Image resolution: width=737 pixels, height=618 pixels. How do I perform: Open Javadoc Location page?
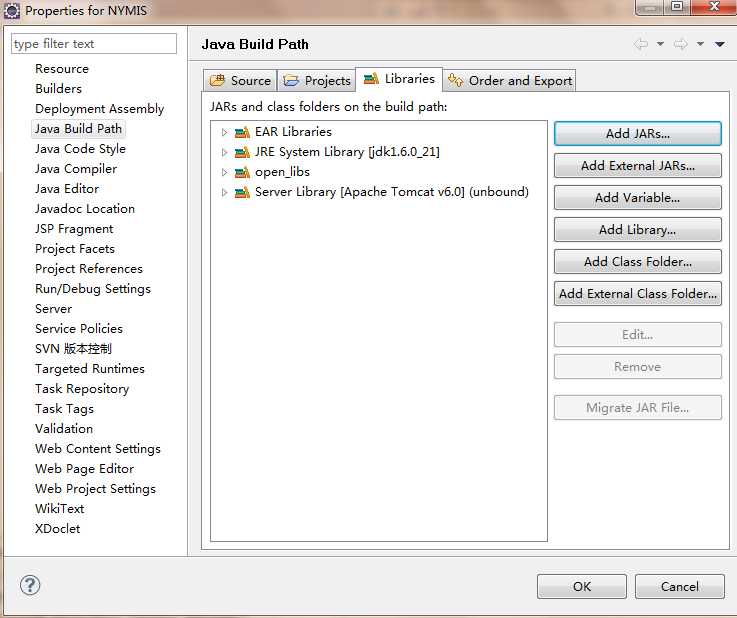(x=85, y=209)
